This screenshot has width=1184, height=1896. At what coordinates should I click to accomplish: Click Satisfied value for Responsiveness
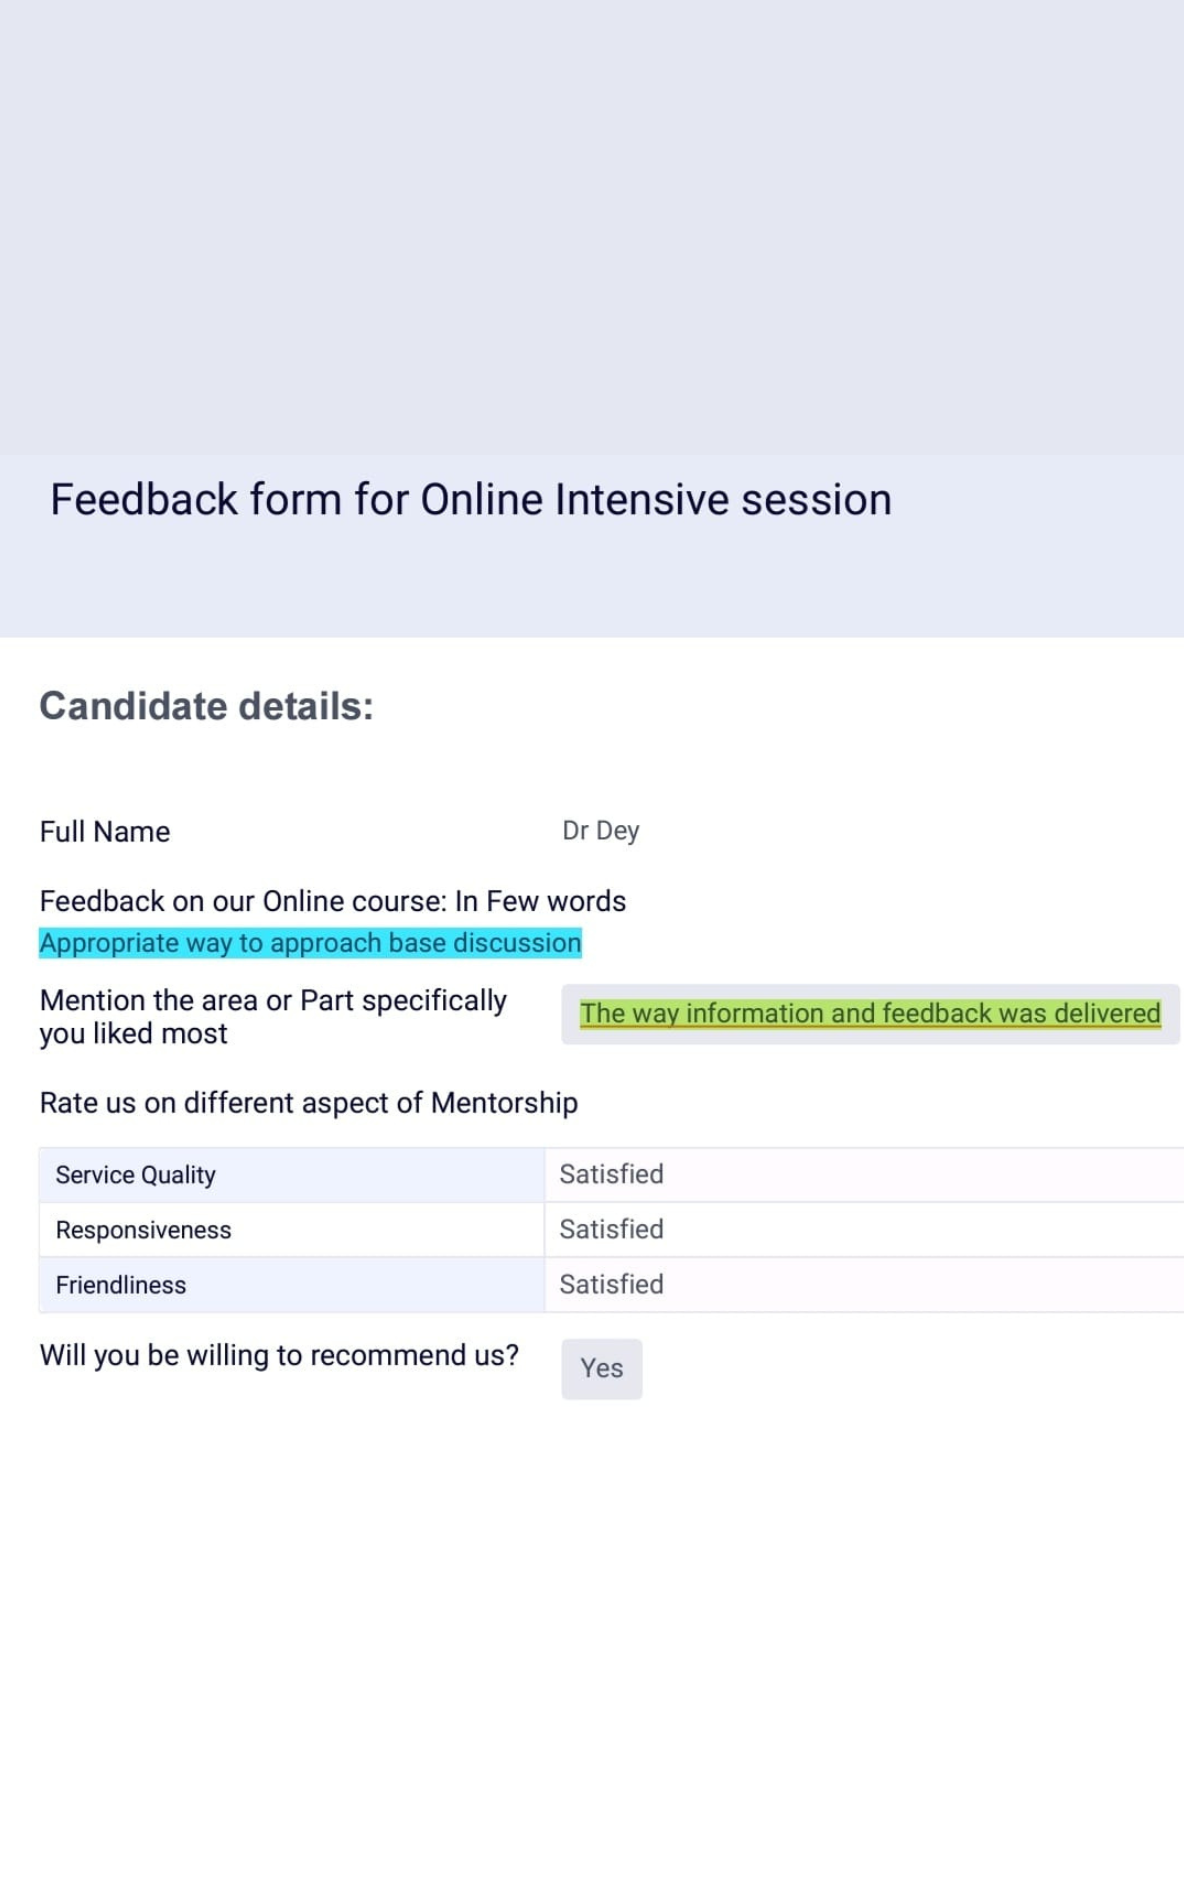pyautogui.click(x=611, y=1229)
